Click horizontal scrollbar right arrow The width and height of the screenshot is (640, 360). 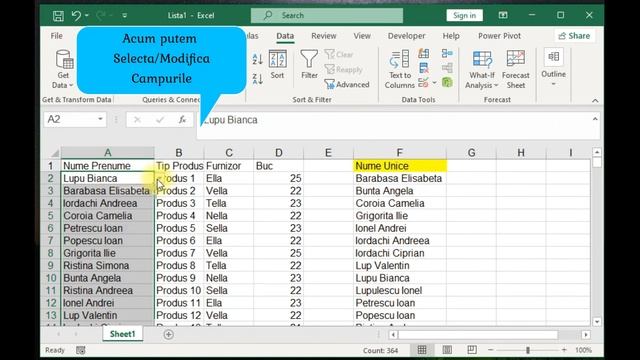point(586,335)
